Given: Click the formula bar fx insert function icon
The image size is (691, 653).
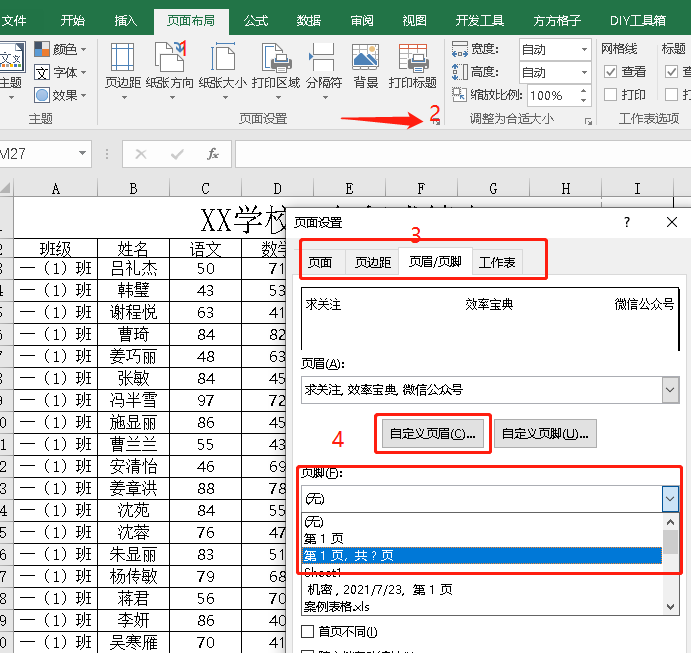Looking at the screenshot, I should pos(213,154).
